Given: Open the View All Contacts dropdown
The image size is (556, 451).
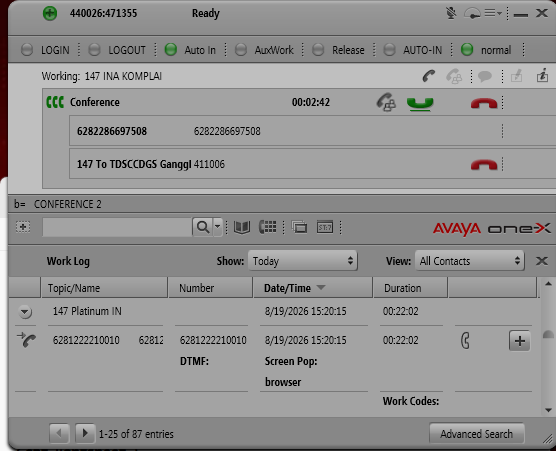Looking at the screenshot, I should coord(469,261).
